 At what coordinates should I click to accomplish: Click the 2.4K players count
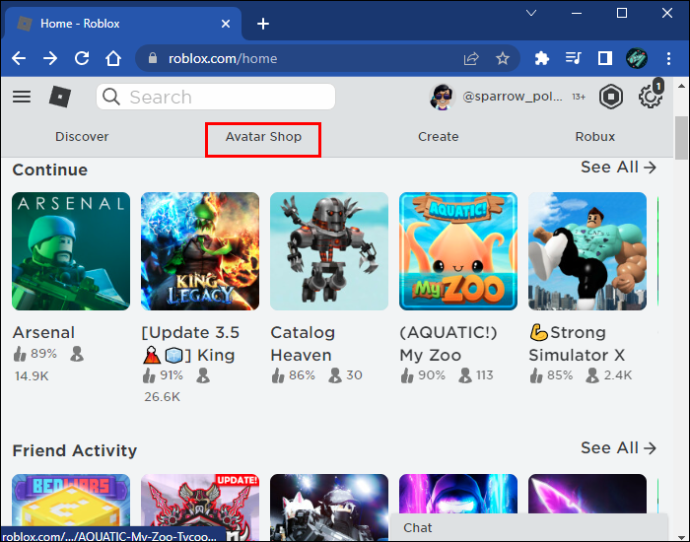(618, 375)
